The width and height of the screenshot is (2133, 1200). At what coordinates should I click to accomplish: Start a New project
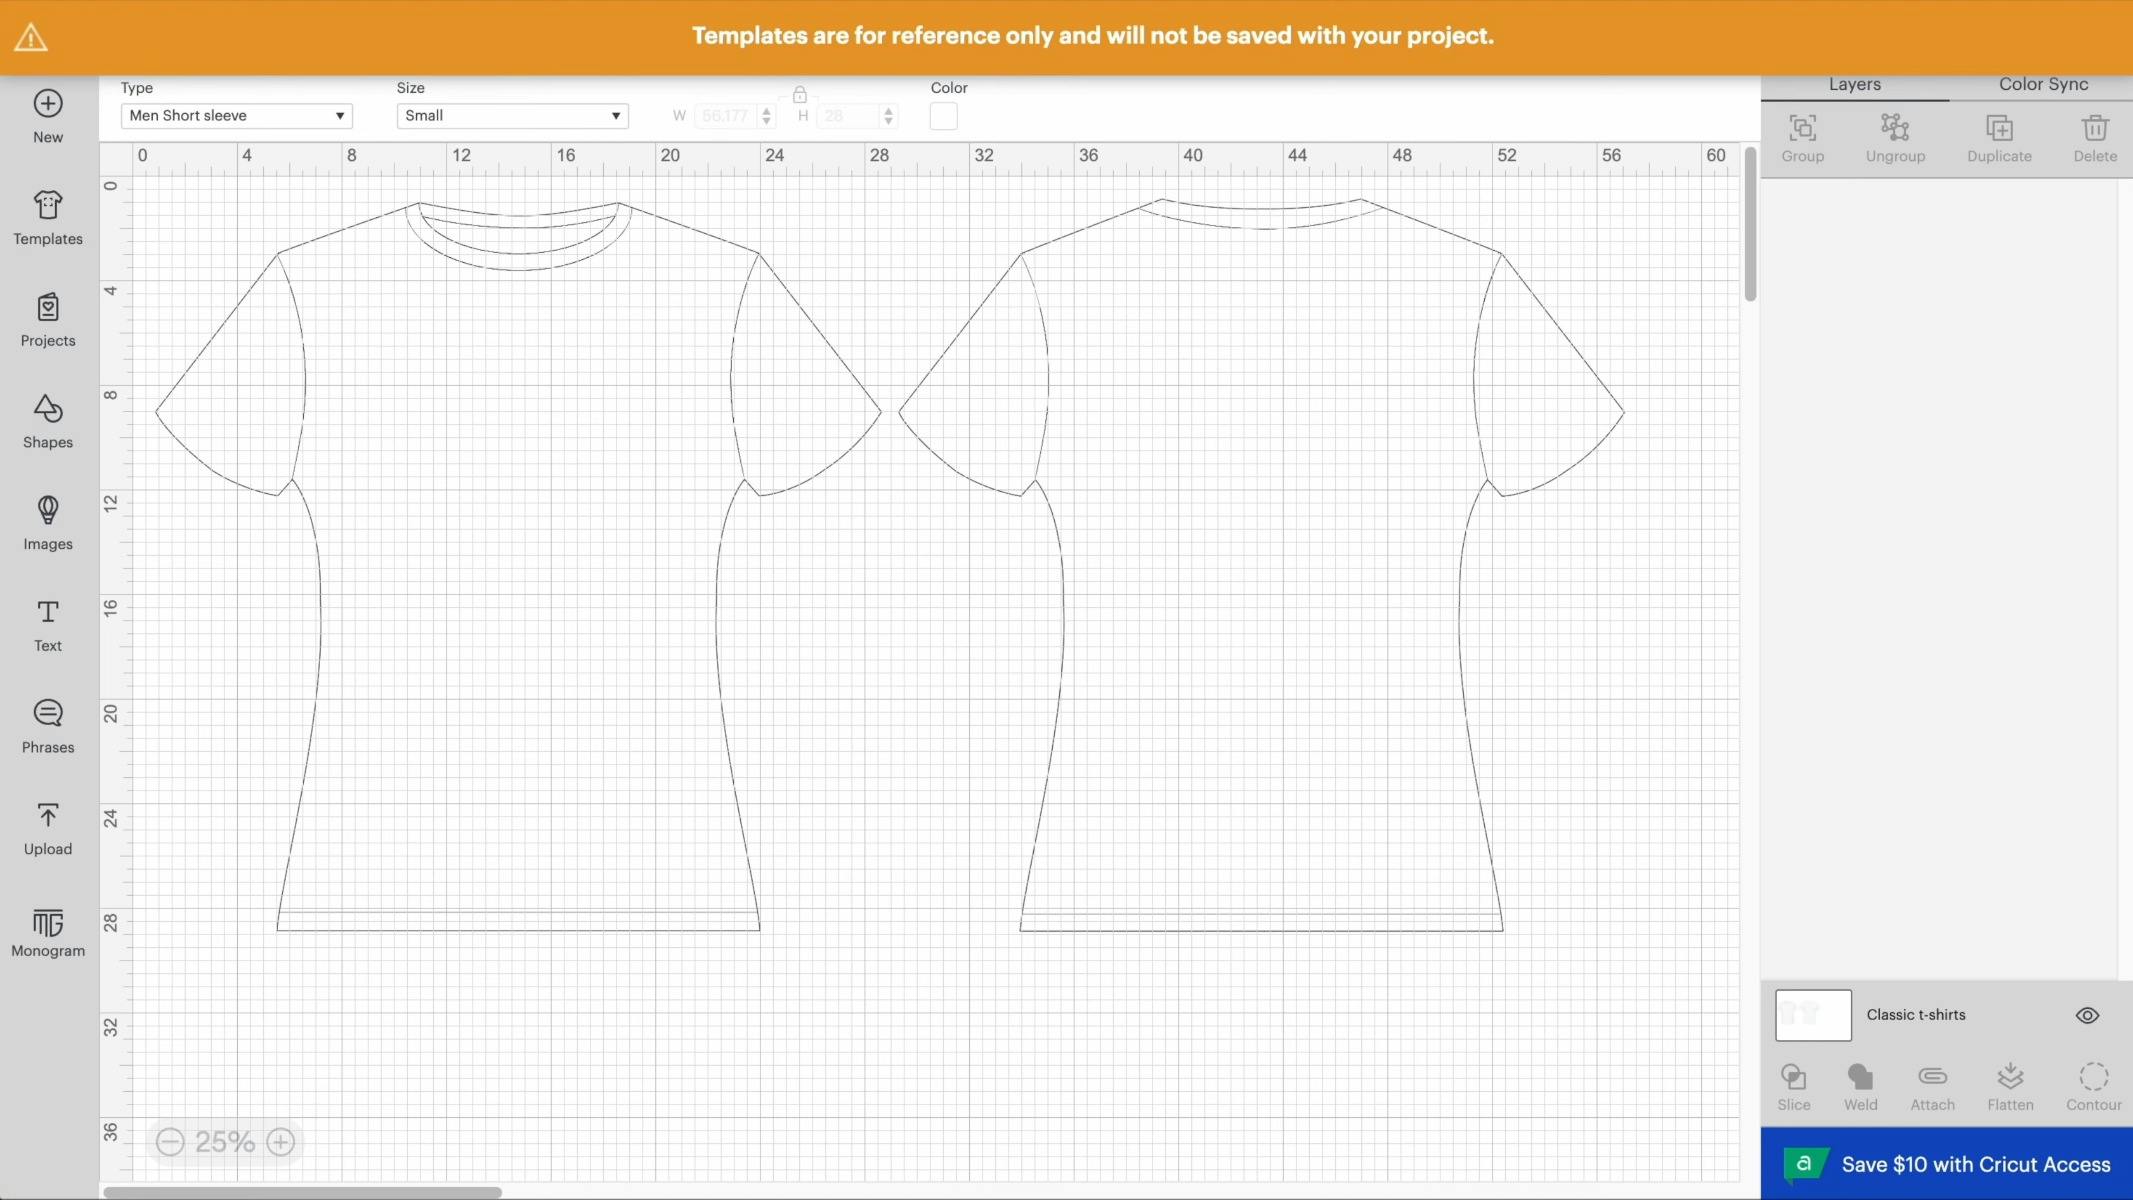(x=47, y=115)
